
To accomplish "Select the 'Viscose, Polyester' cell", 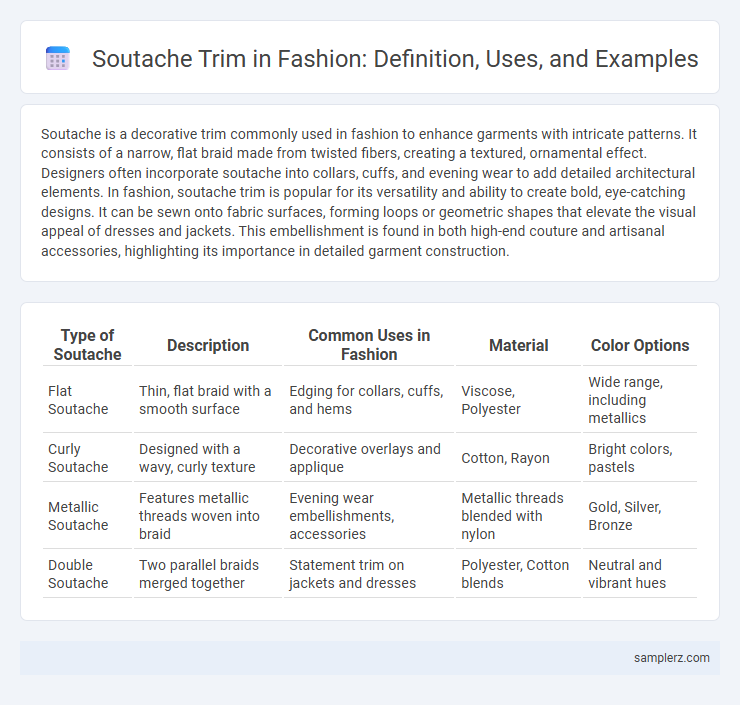I will [518, 400].
